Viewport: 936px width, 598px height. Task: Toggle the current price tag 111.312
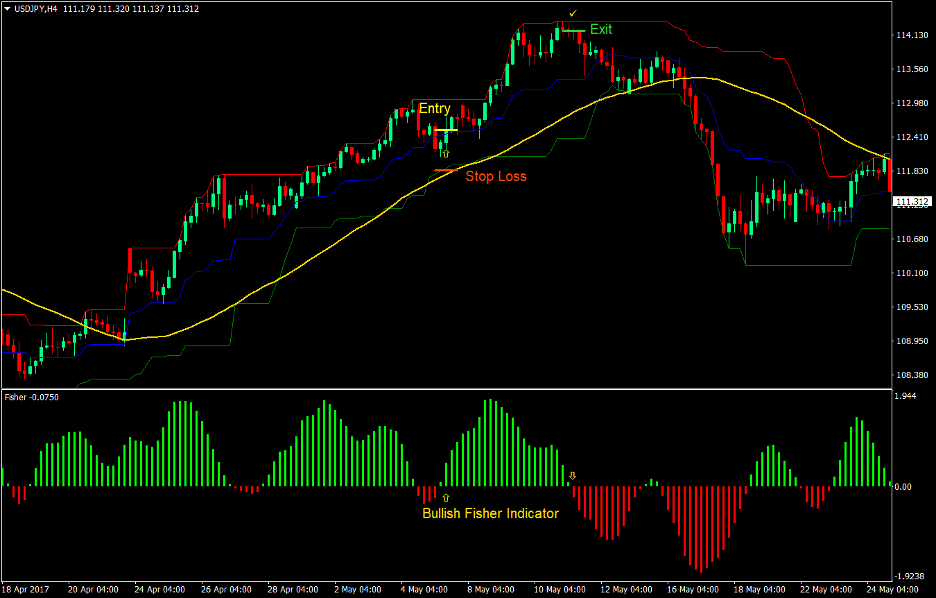[x=911, y=201]
